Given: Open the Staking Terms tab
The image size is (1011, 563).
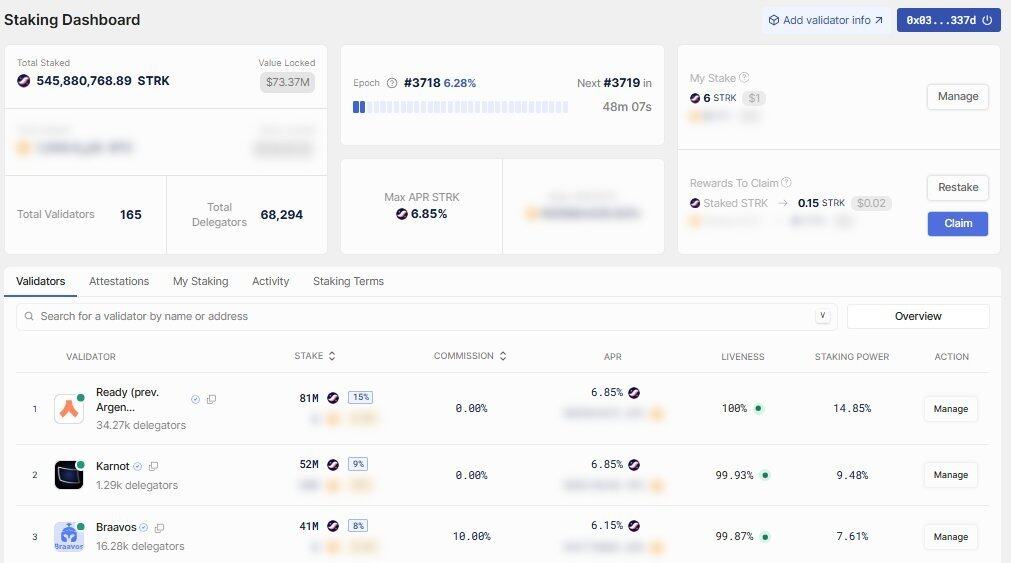Looking at the screenshot, I should (x=348, y=281).
